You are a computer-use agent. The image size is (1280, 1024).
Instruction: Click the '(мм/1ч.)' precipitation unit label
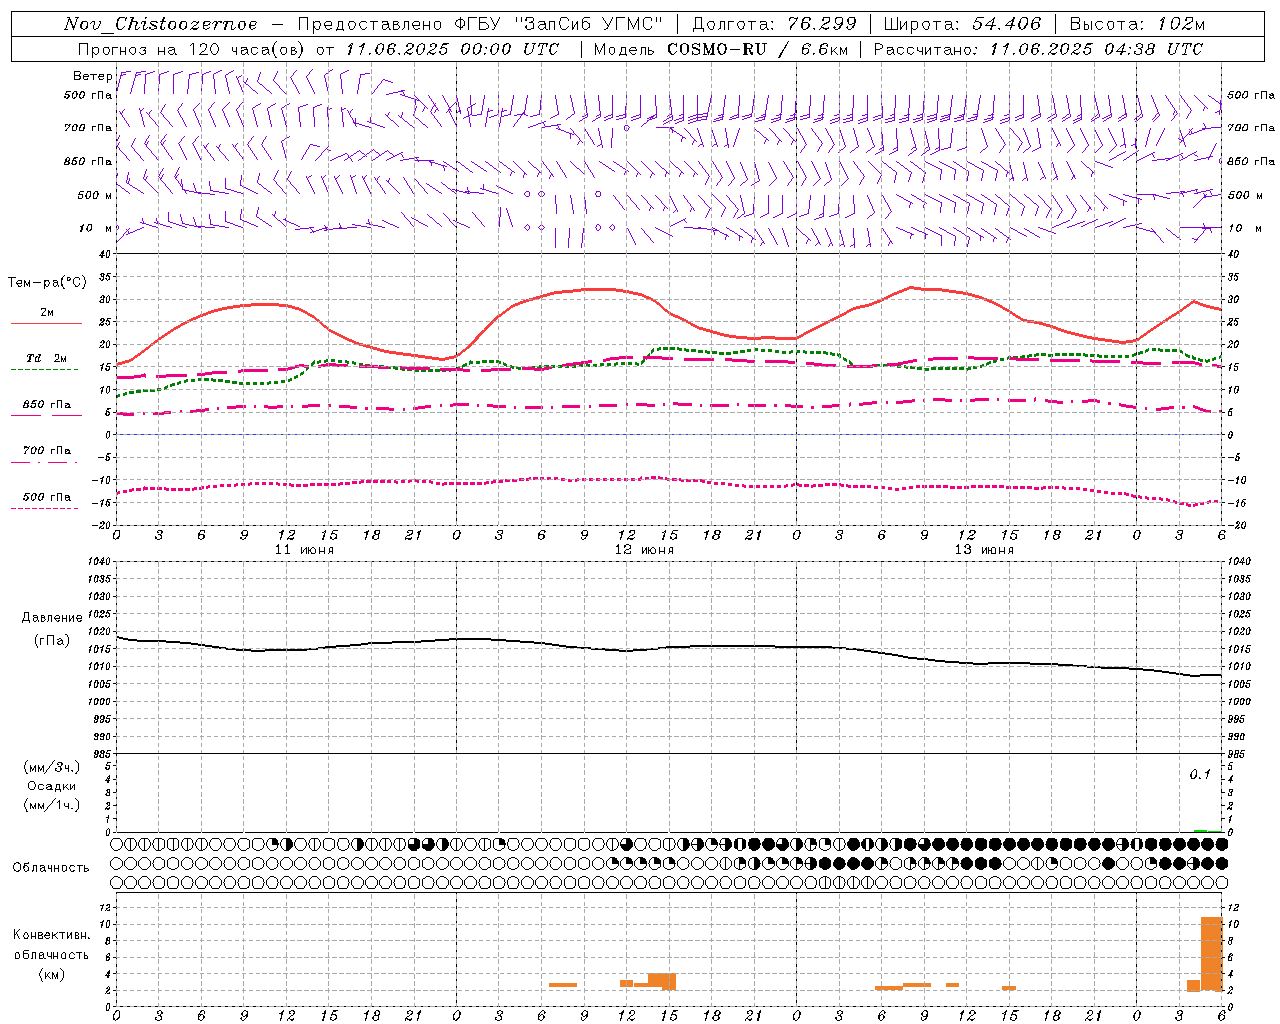coord(52,805)
